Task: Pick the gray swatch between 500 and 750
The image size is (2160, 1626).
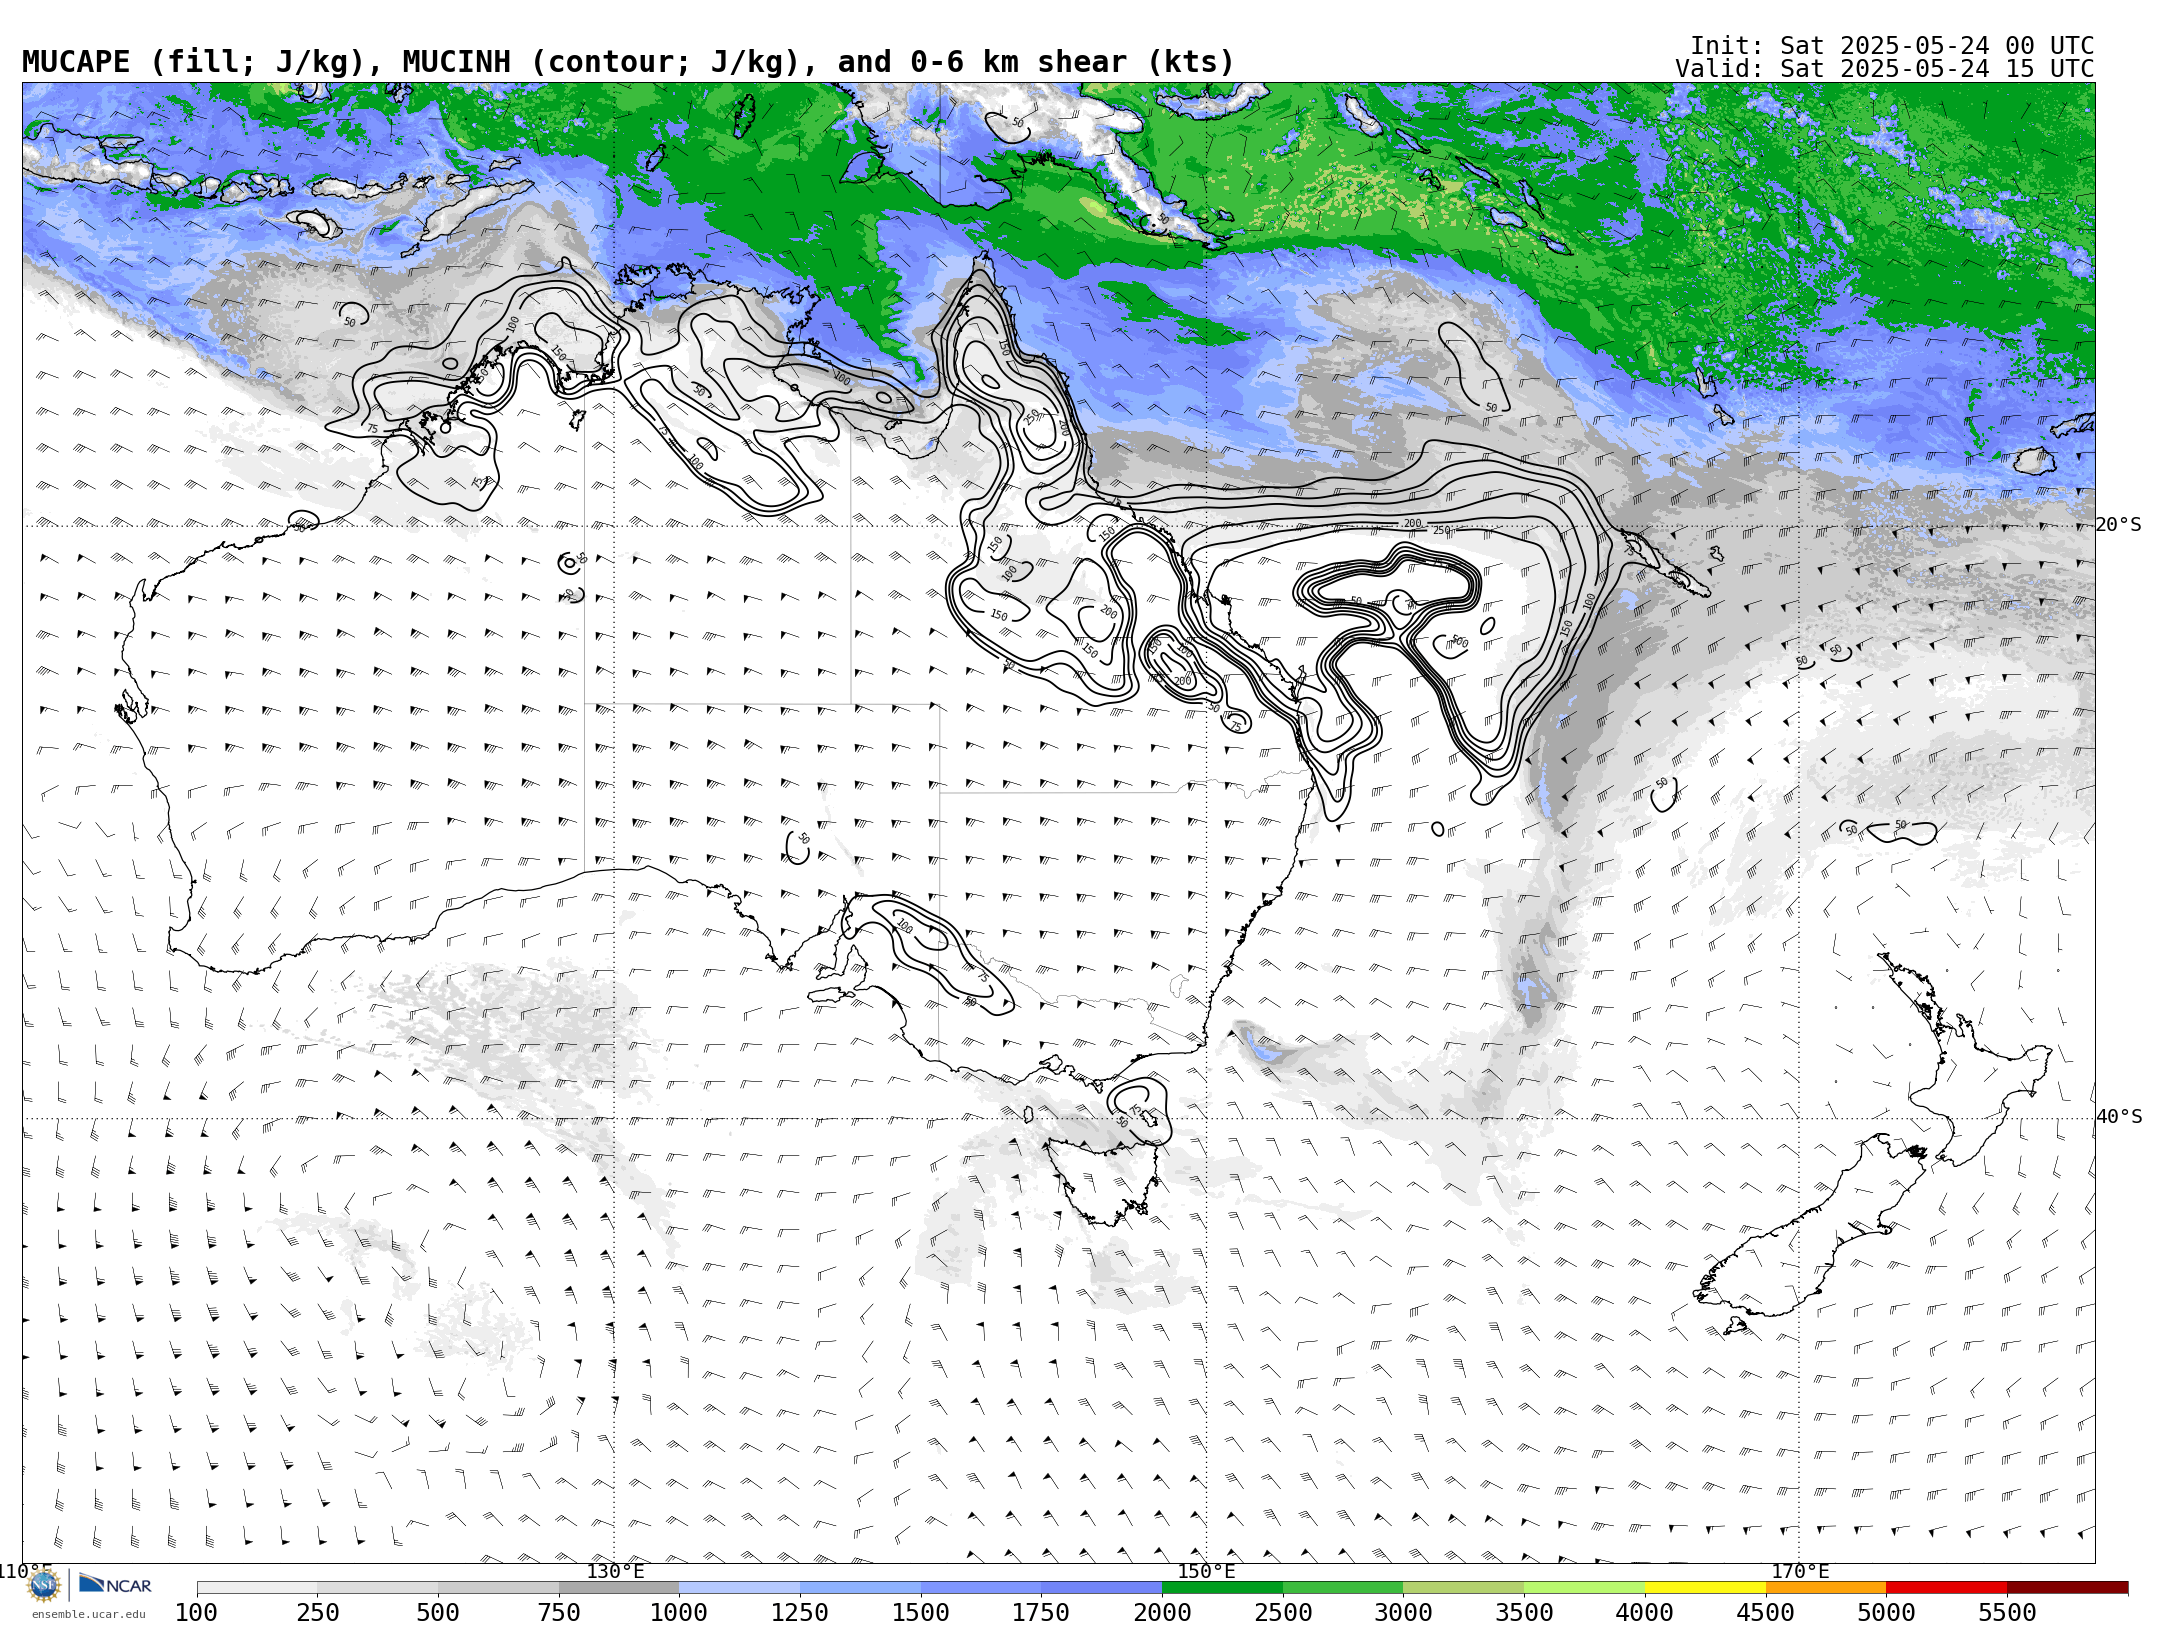Action: (x=498, y=1588)
